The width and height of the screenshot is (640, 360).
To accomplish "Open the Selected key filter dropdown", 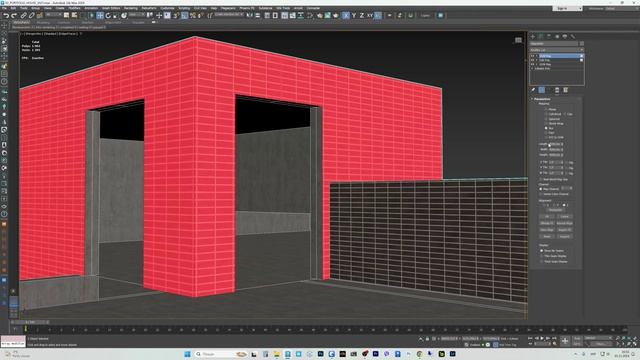I will click(598, 338).
